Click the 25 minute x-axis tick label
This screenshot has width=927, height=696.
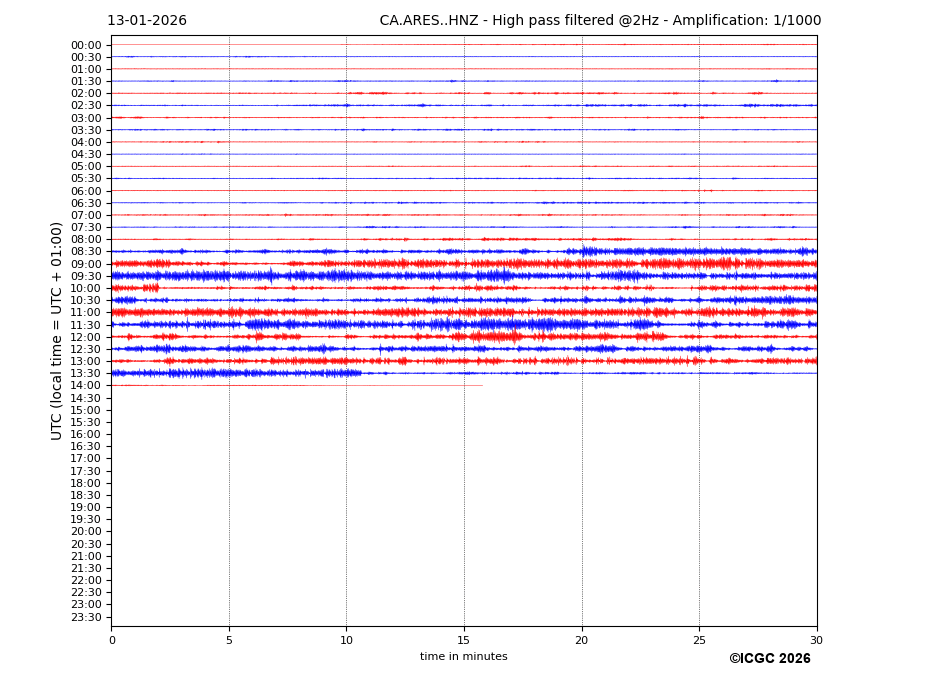[x=699, y=640]
